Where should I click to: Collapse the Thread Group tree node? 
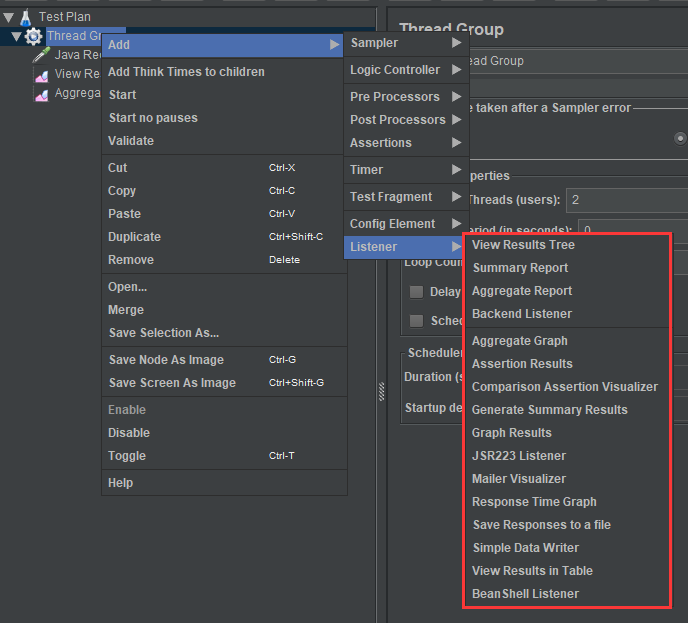coord(16,36)
